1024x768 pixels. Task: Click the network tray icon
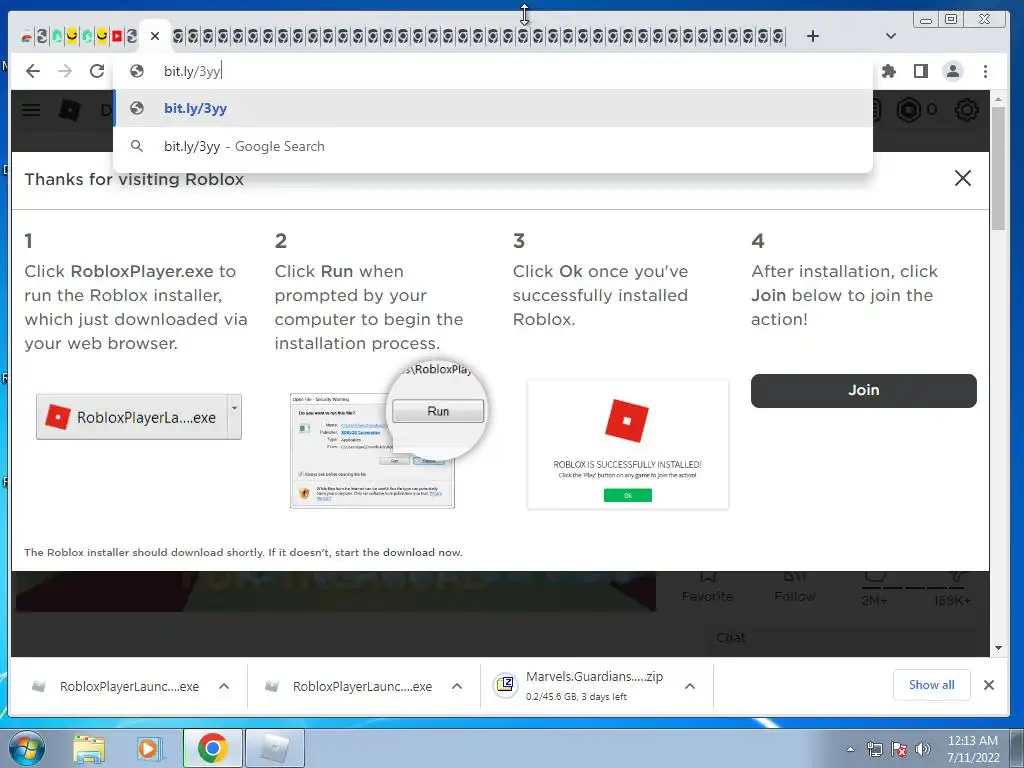pos(874,750)
